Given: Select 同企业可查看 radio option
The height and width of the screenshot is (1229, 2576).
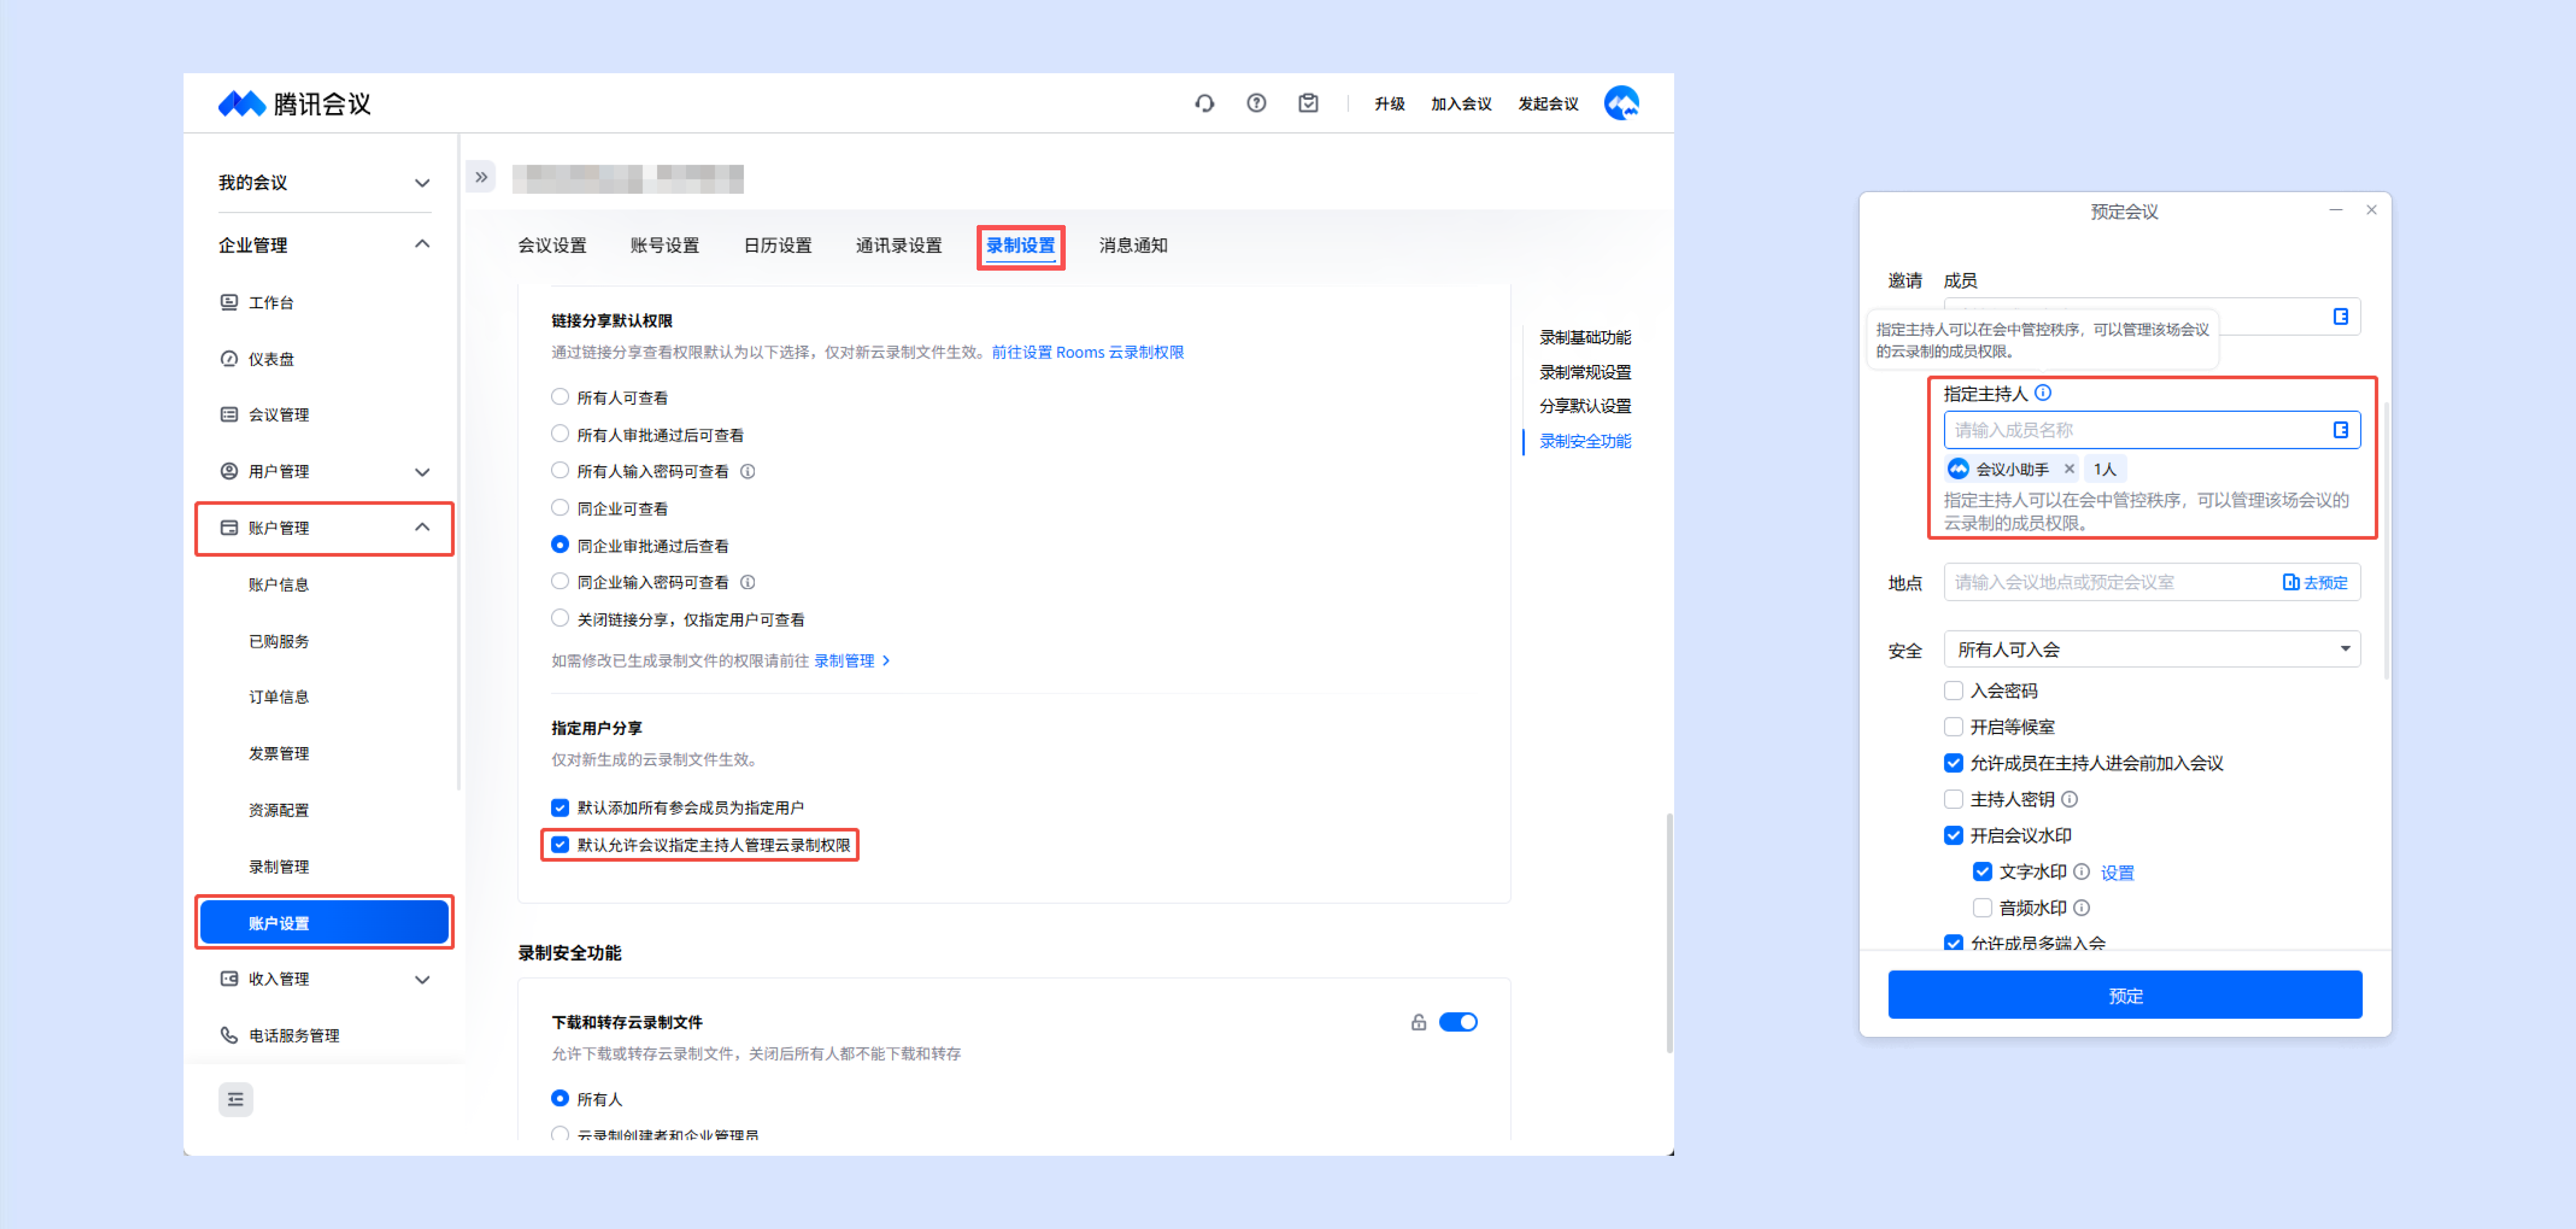Looking at the screenshot, I should tap(560, 508).
